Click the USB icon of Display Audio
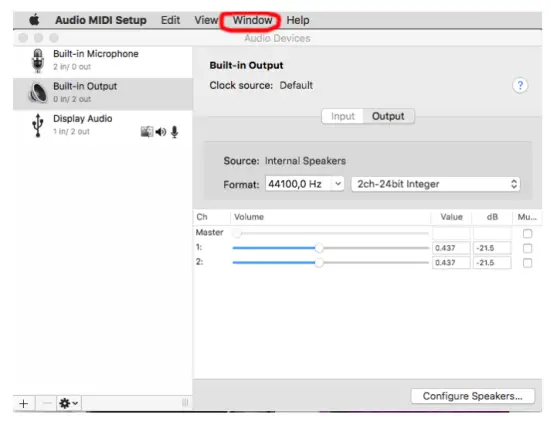The height and width of the screenshot is (425, 550). click(38, 125)
